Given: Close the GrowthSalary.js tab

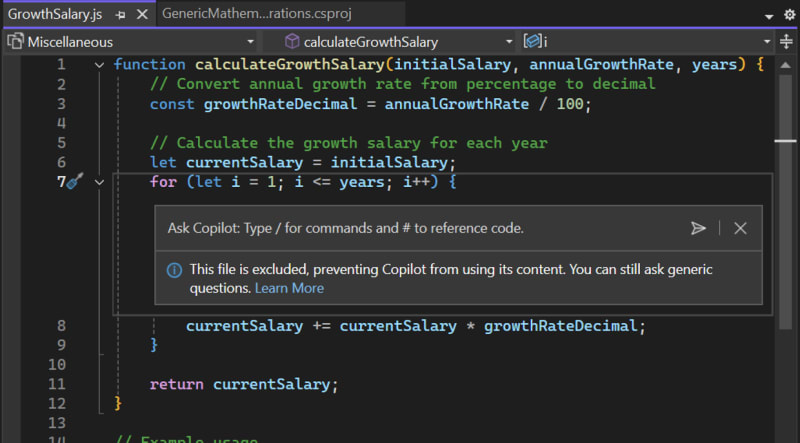Looking at the screenshot, I should click(141, 15).
